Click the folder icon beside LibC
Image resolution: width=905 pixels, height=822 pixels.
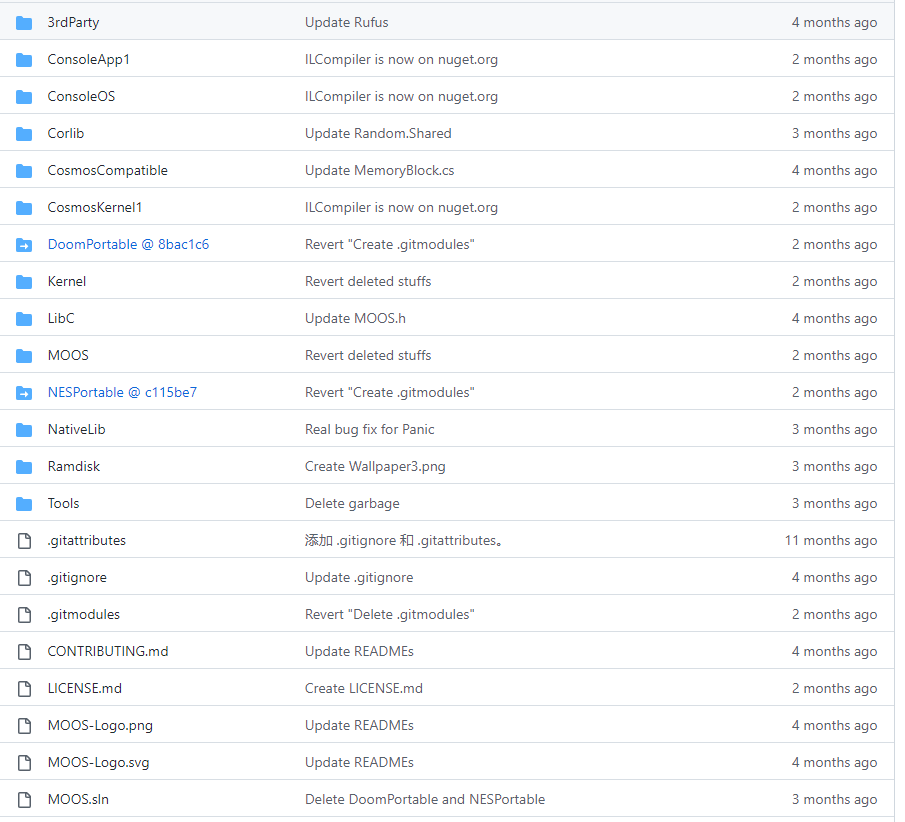(x=24, y=319)
